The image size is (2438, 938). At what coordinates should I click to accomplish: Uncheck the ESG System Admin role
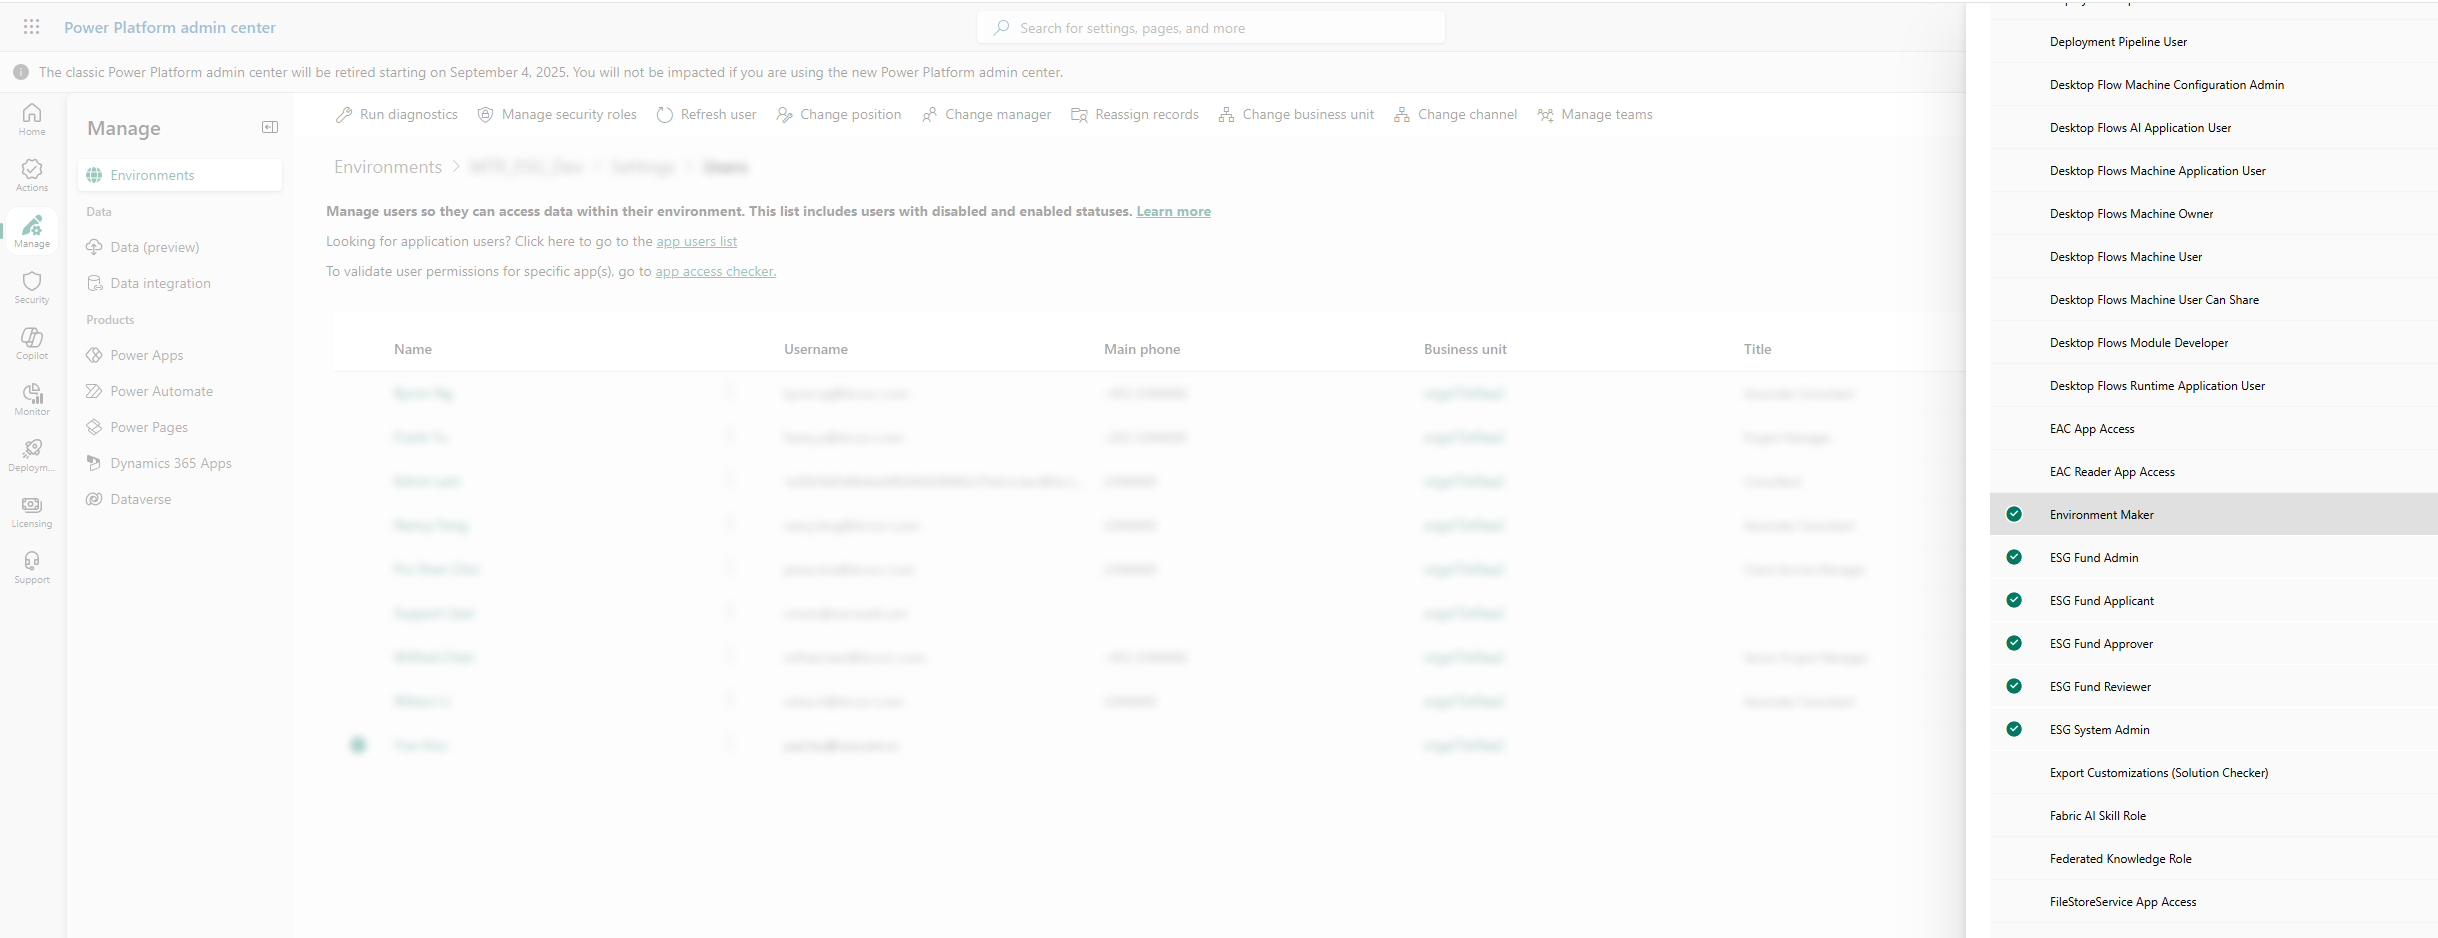[x=2014, y=729]
